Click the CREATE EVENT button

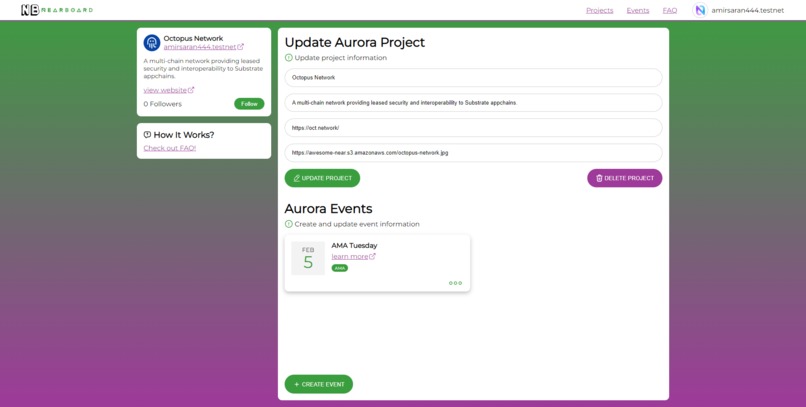pyautogui.click(x=319, y=384)
